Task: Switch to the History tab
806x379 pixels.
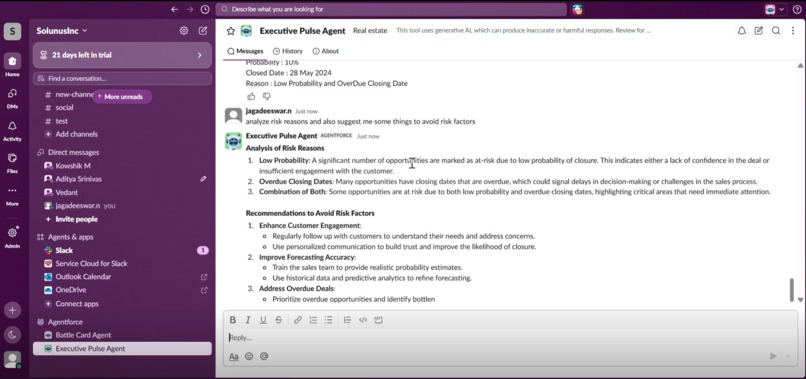Action: click(x=287, y=51)
